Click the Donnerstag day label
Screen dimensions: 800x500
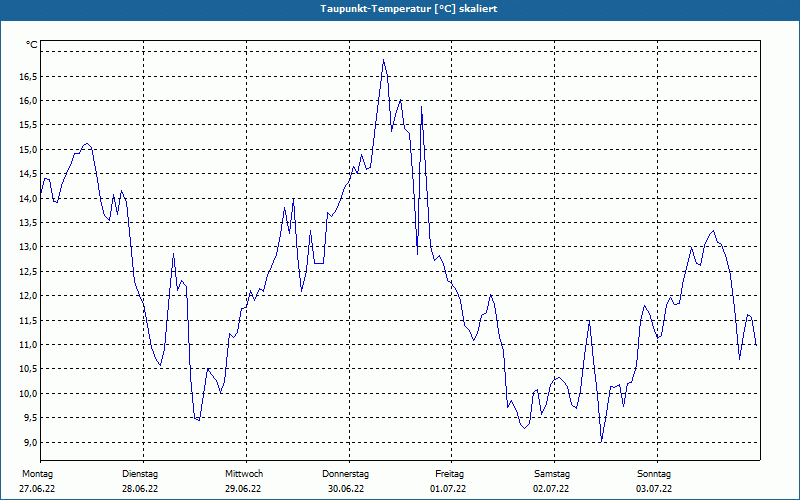tap(345, 474)
